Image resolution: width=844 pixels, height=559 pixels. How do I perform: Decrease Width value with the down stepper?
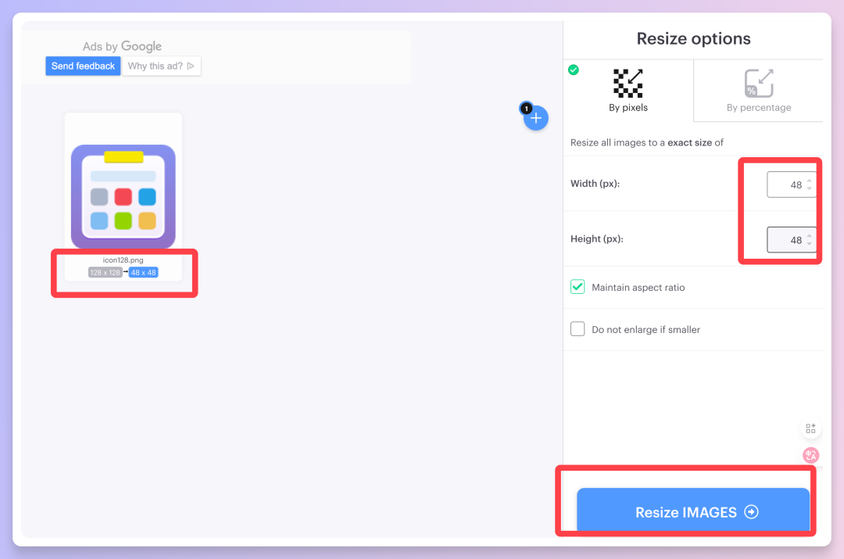(x=809, y=189)
